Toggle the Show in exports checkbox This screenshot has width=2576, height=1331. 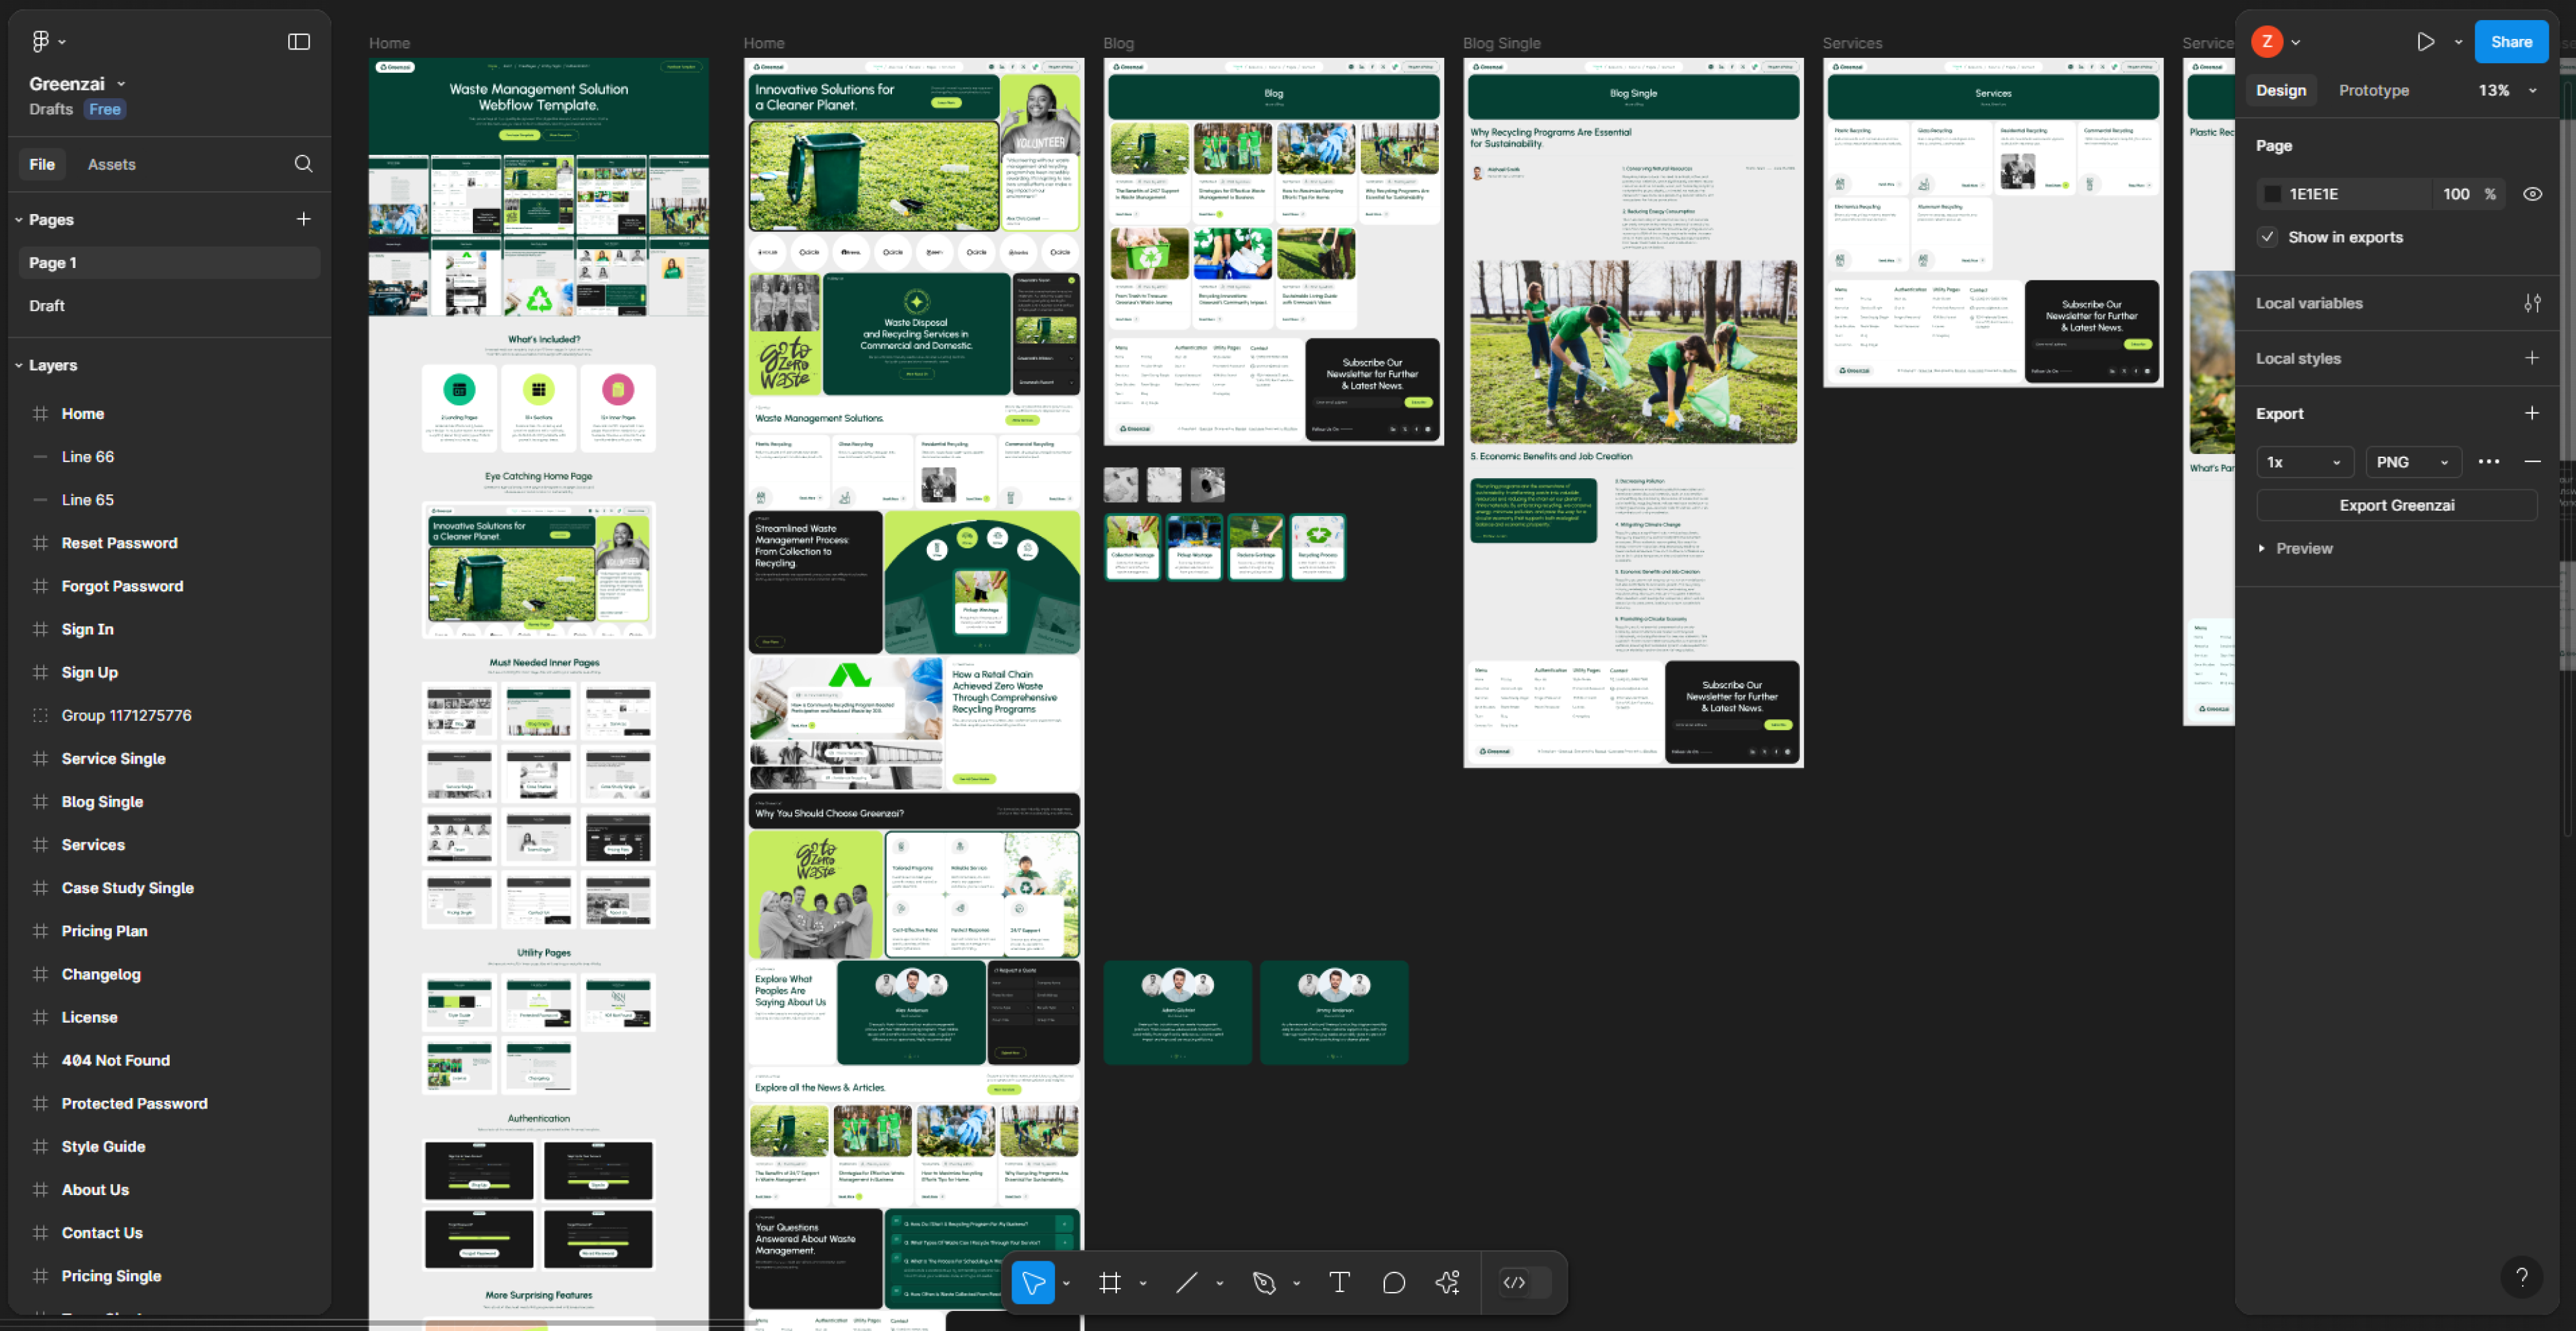coord(2268,237)
